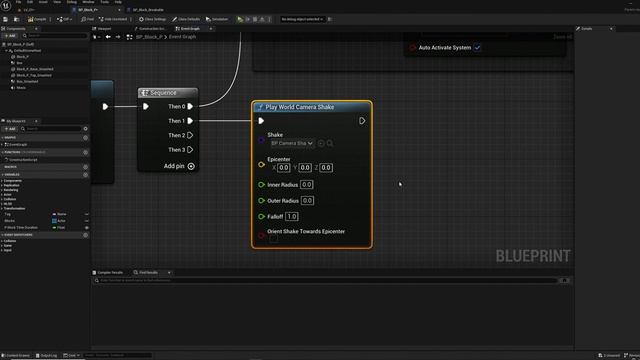Click the Simulation button
Viewport: 640px width, 360px height.
(217, 19)
